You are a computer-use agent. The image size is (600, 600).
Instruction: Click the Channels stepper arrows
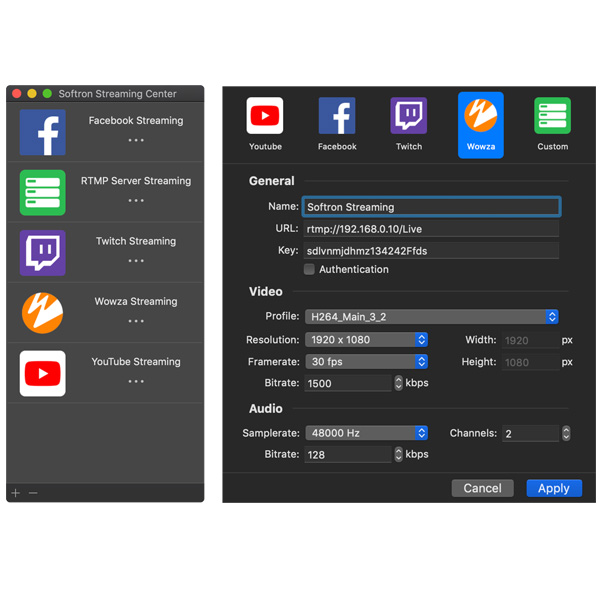point(566,433)
